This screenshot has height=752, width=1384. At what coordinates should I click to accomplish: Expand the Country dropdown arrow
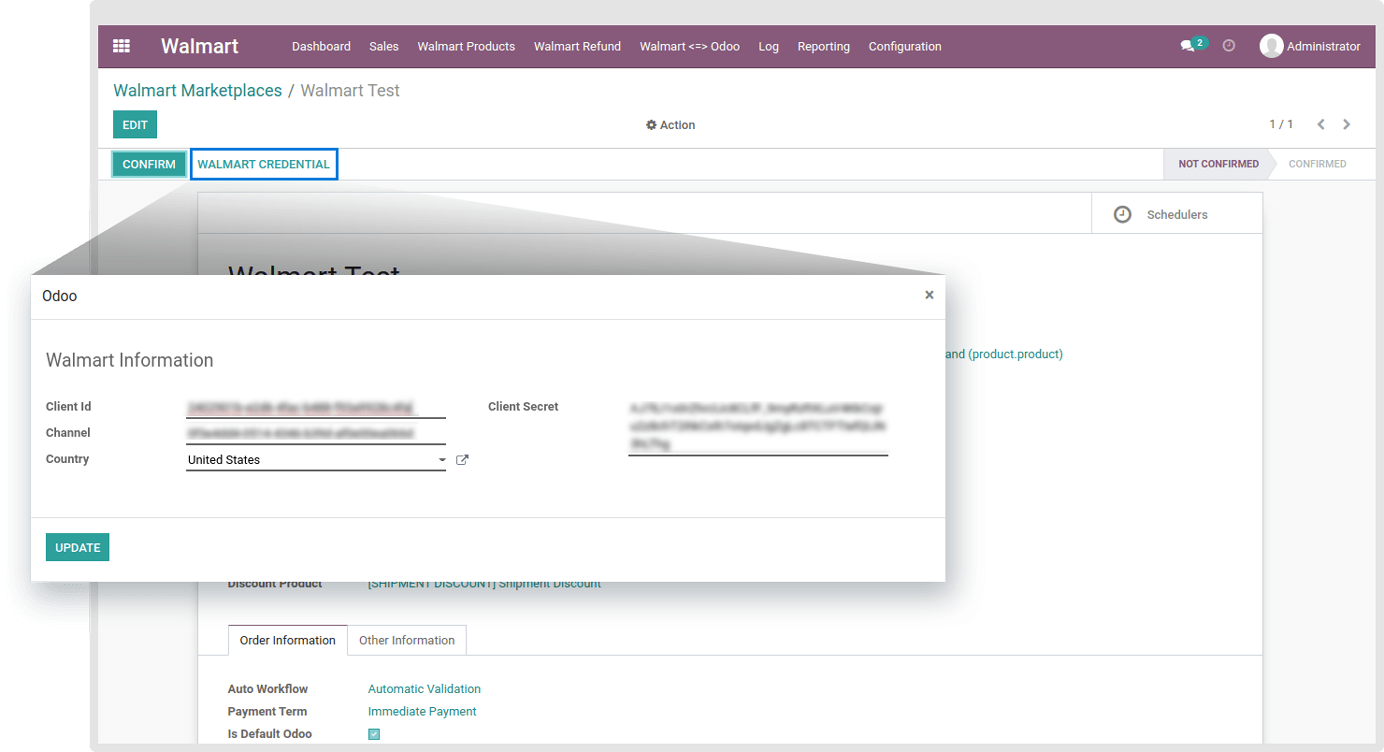pyautogui.click(x=442, y=460)
